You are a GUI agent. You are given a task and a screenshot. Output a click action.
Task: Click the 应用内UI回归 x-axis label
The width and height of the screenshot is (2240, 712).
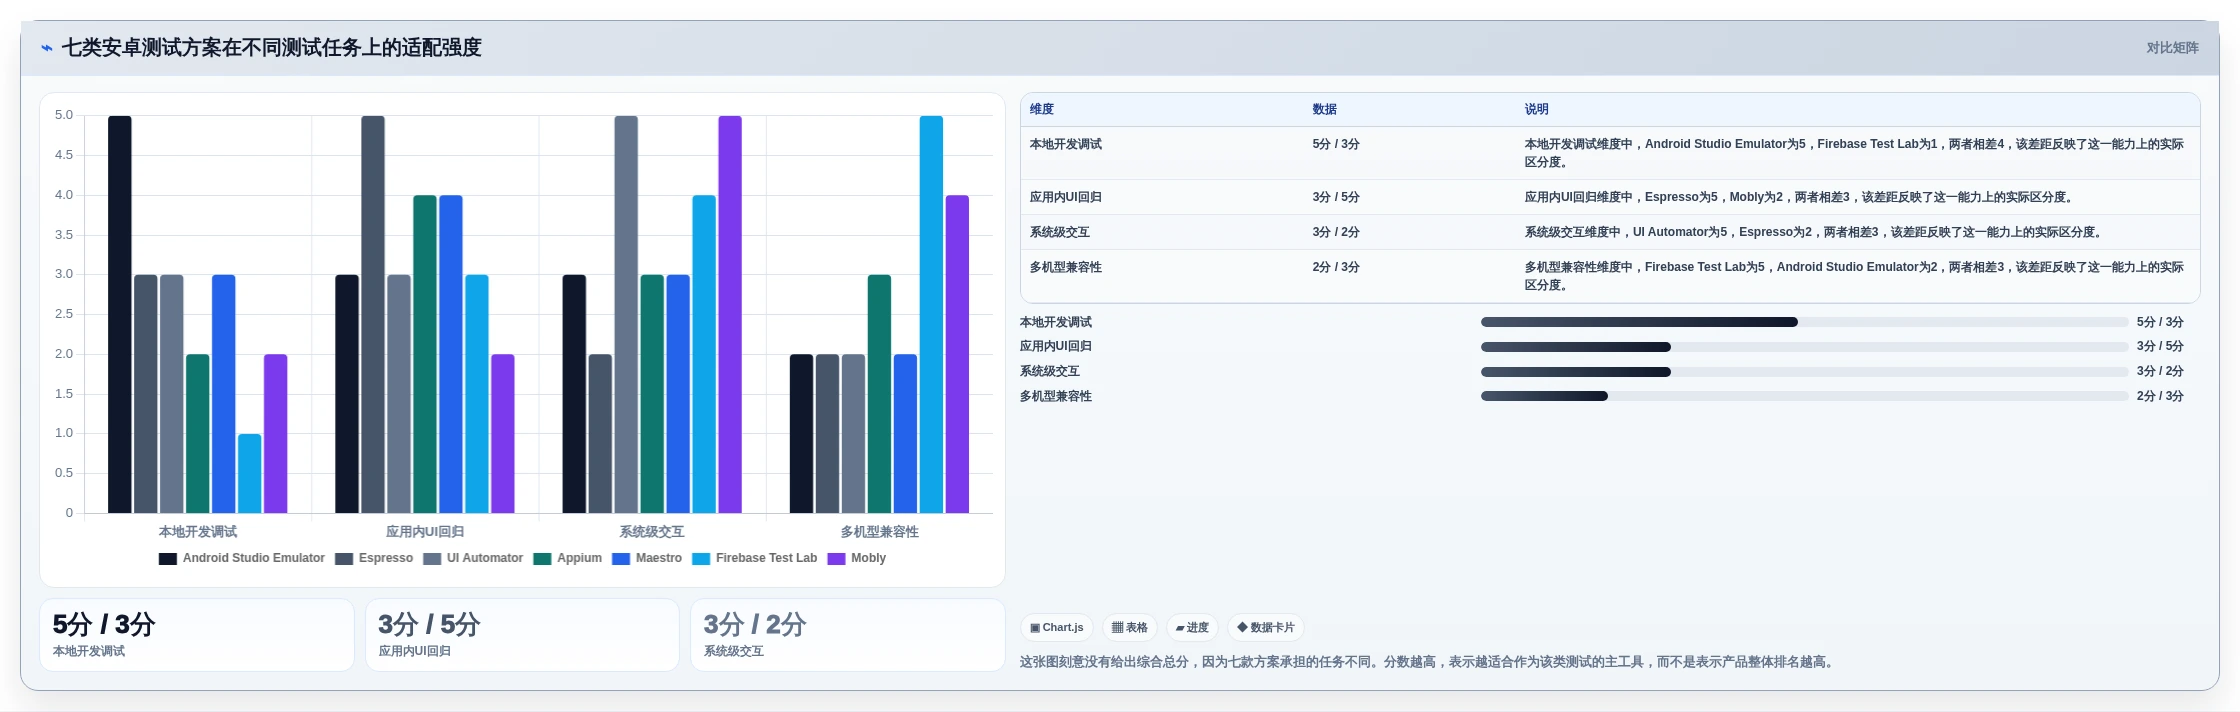click(425, 532)
